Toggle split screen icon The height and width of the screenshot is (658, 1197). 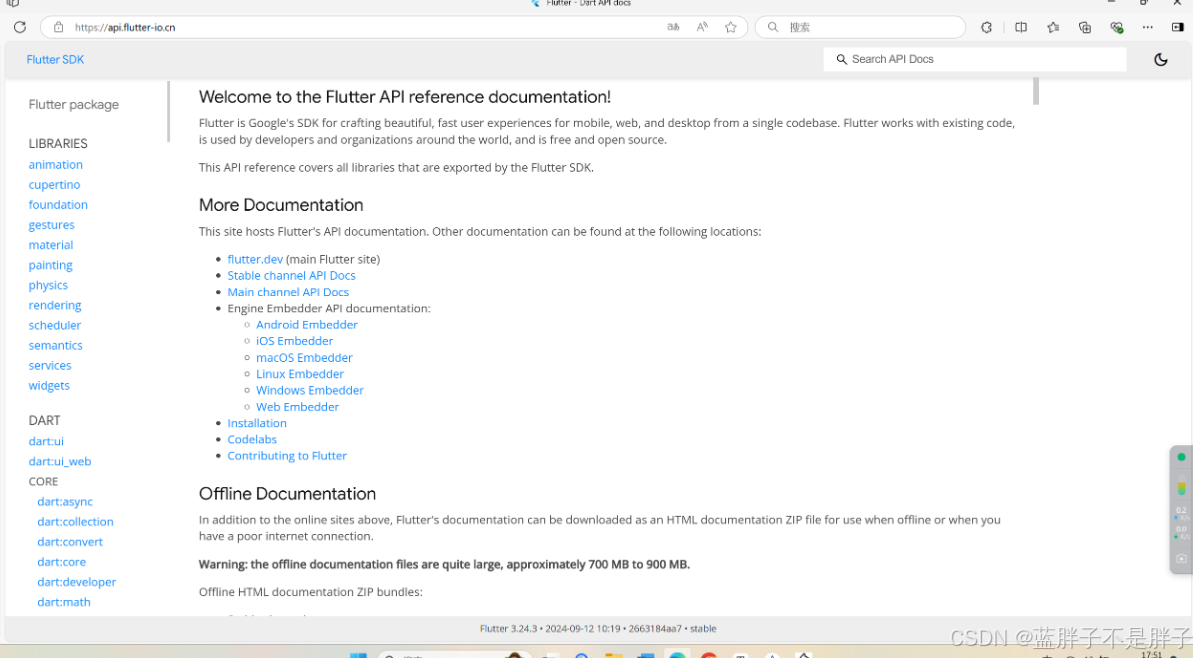click(1021, 27)
